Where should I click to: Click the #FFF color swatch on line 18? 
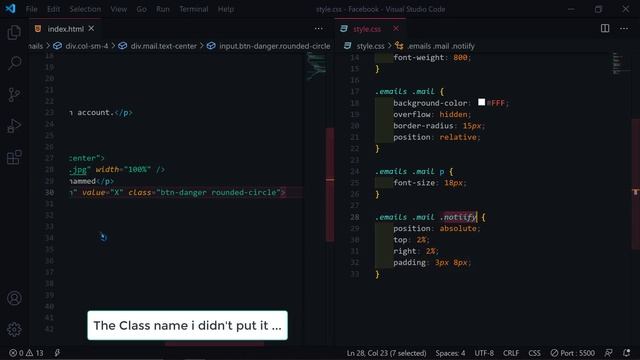[x=482, y=102]
